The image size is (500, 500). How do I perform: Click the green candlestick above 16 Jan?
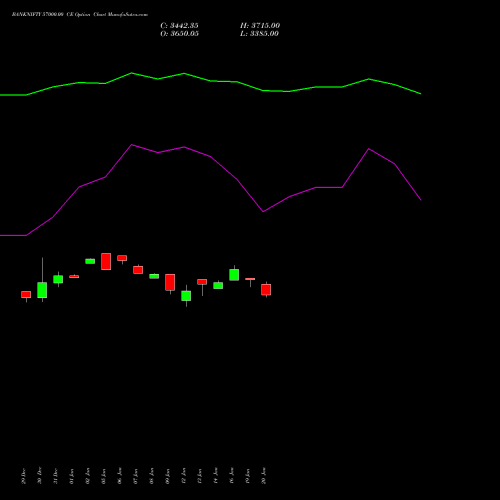[234, 275]
